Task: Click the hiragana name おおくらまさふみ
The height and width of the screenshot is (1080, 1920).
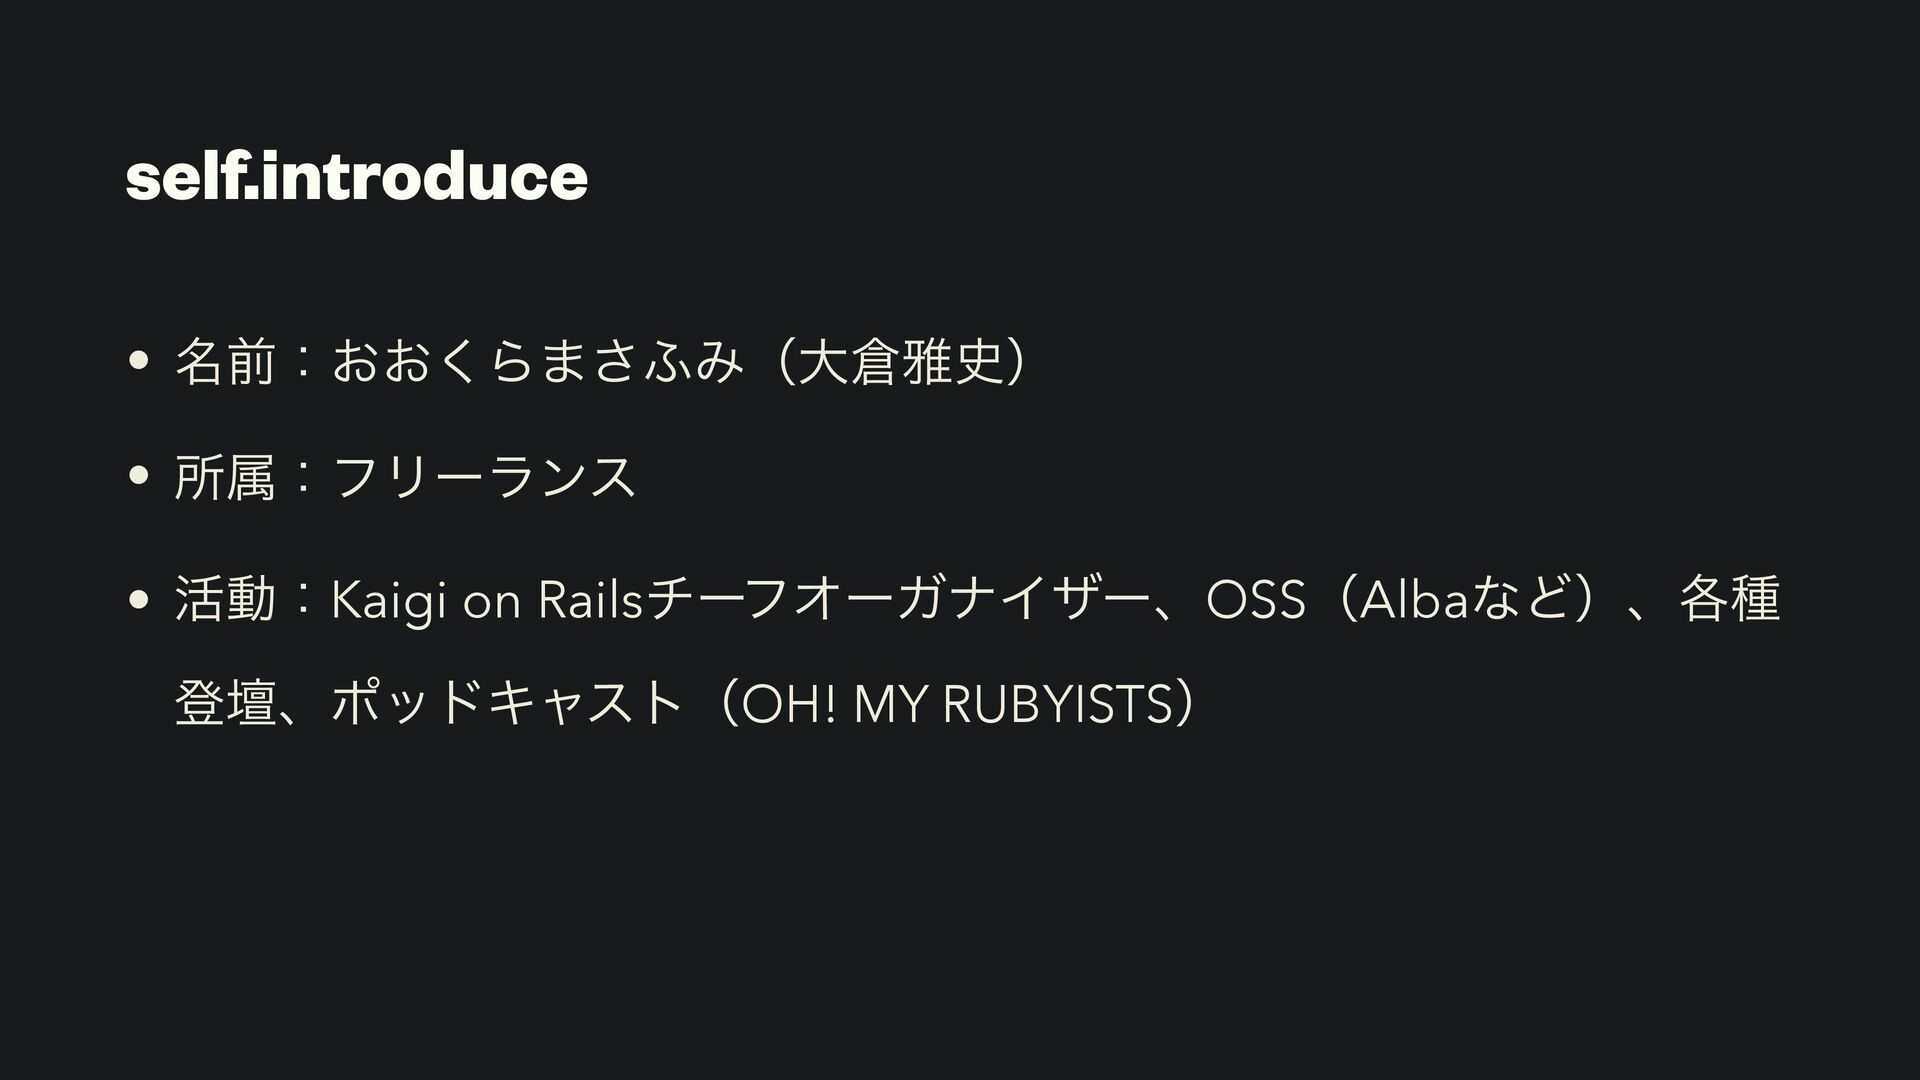Action: 538,363
